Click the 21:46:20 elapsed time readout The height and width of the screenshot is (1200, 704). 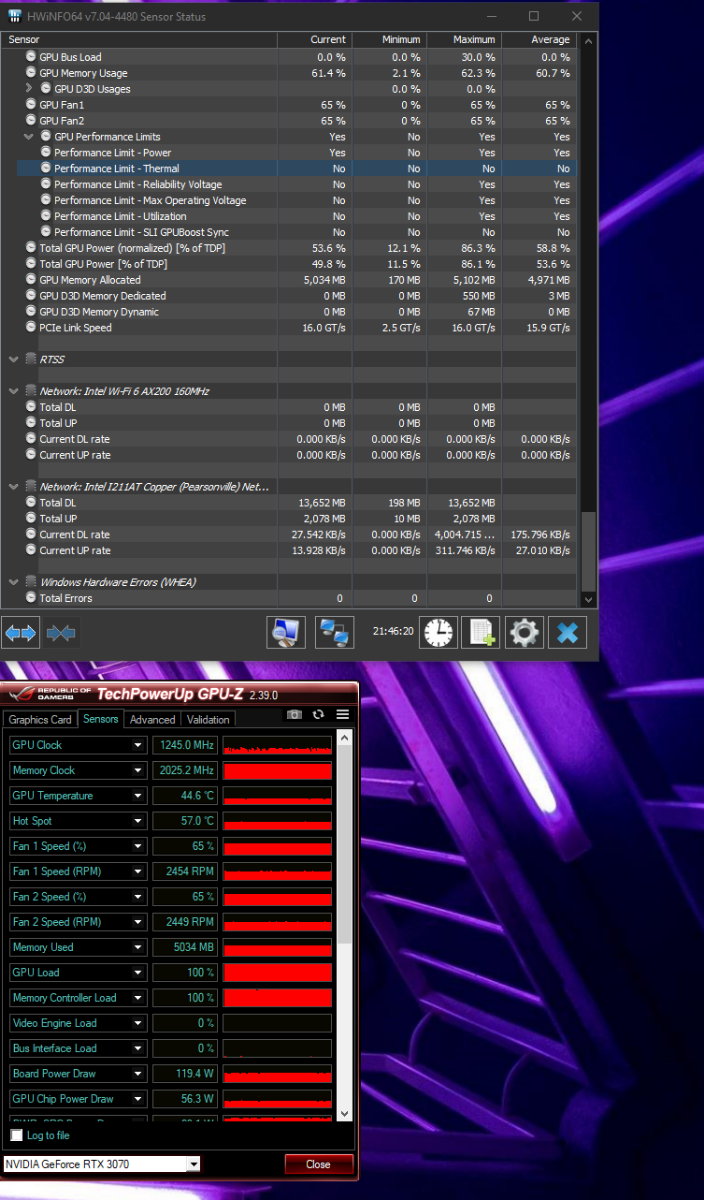point(392,631)
